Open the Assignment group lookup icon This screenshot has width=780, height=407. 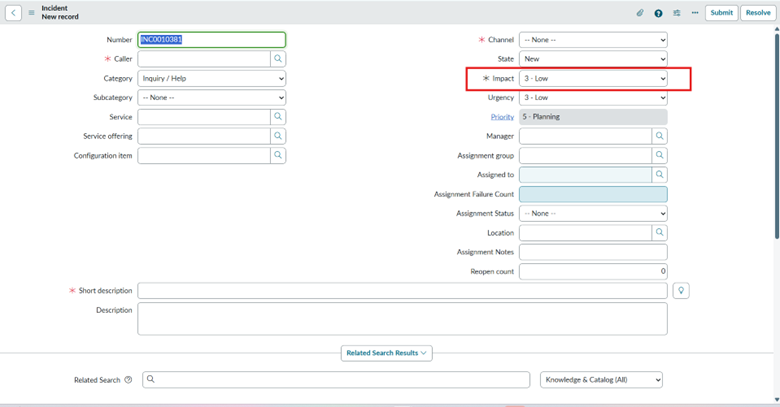[660, 155]
